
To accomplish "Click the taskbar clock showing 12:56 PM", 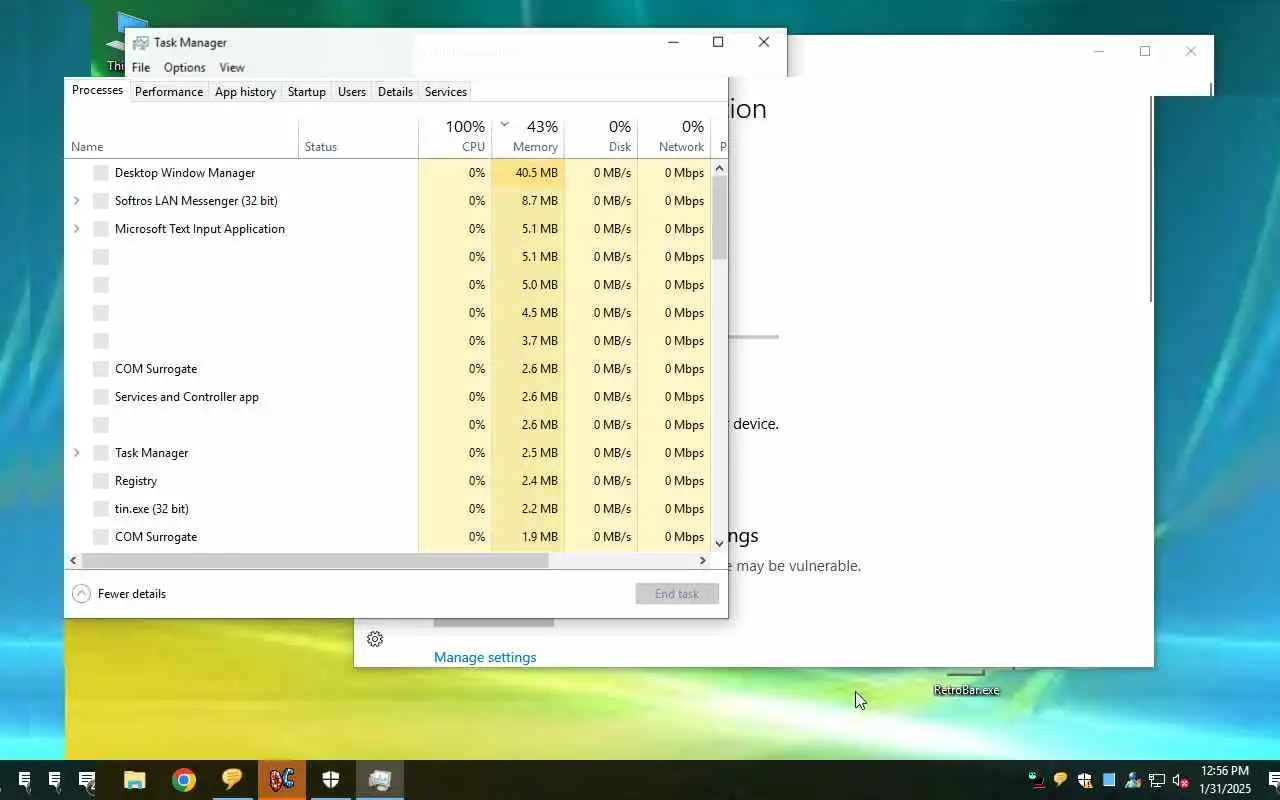I will [1225, 779].
